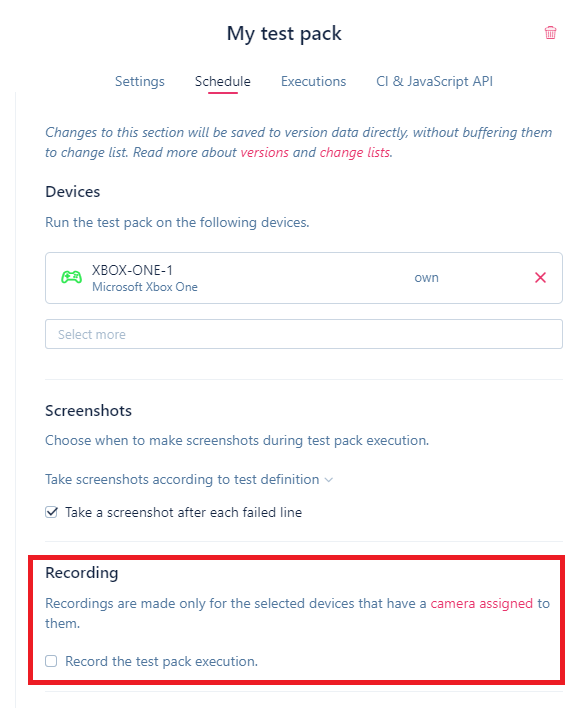Delete test pack with trash icon
Screen dimensions: 582x708
click(550, 33)
